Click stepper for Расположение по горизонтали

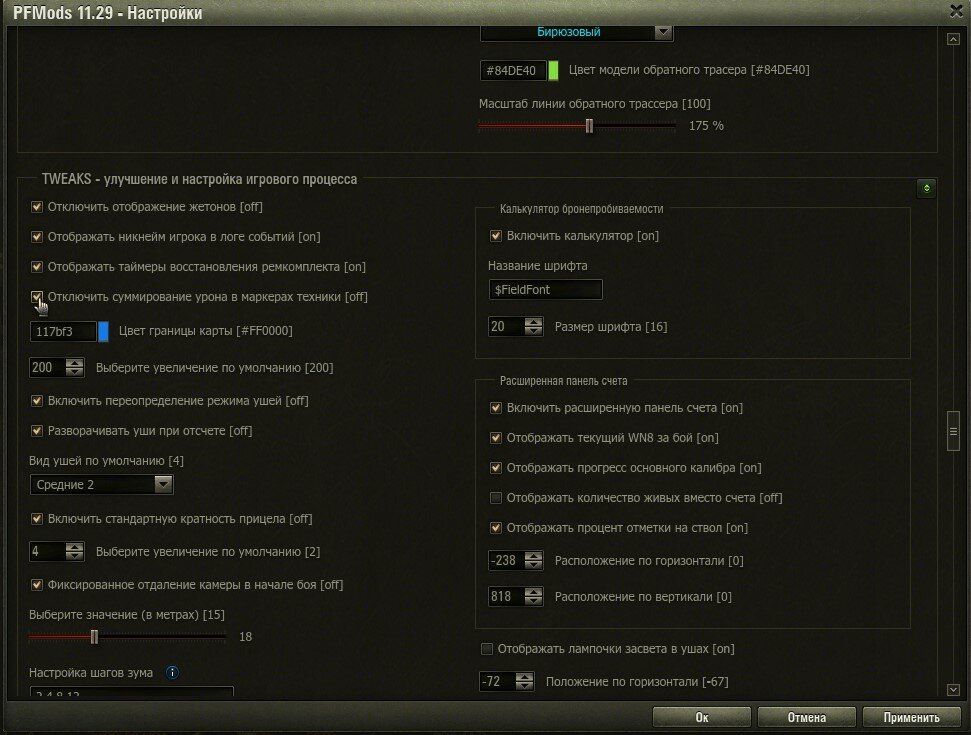[x=533, y=561]
